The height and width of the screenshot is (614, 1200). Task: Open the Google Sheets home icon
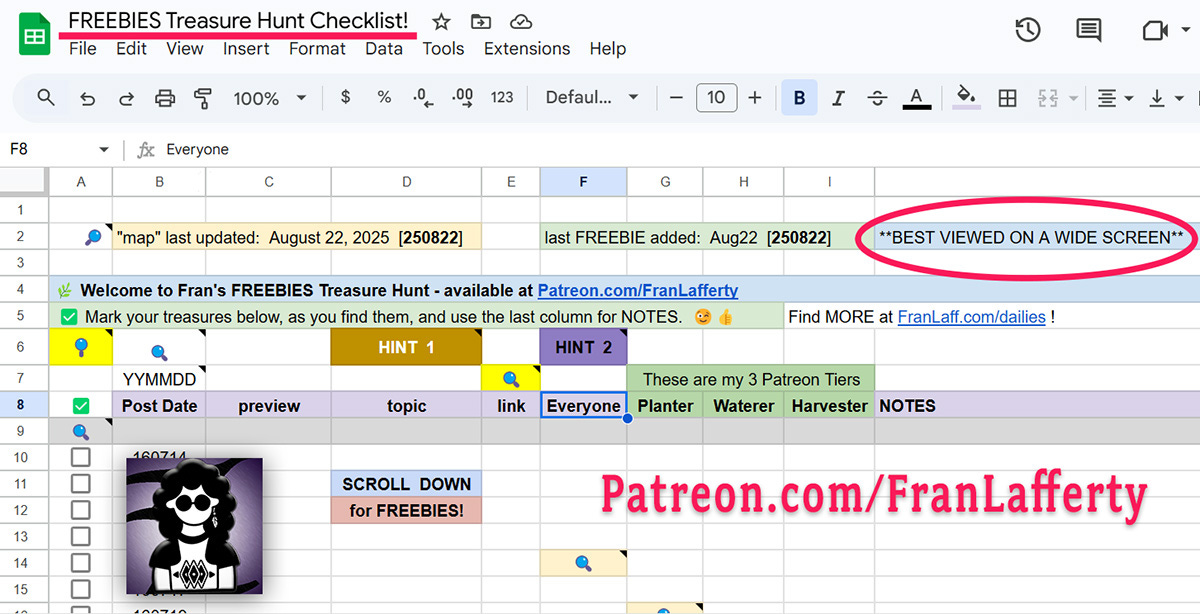pyautogui.click(x=36, y=35)
